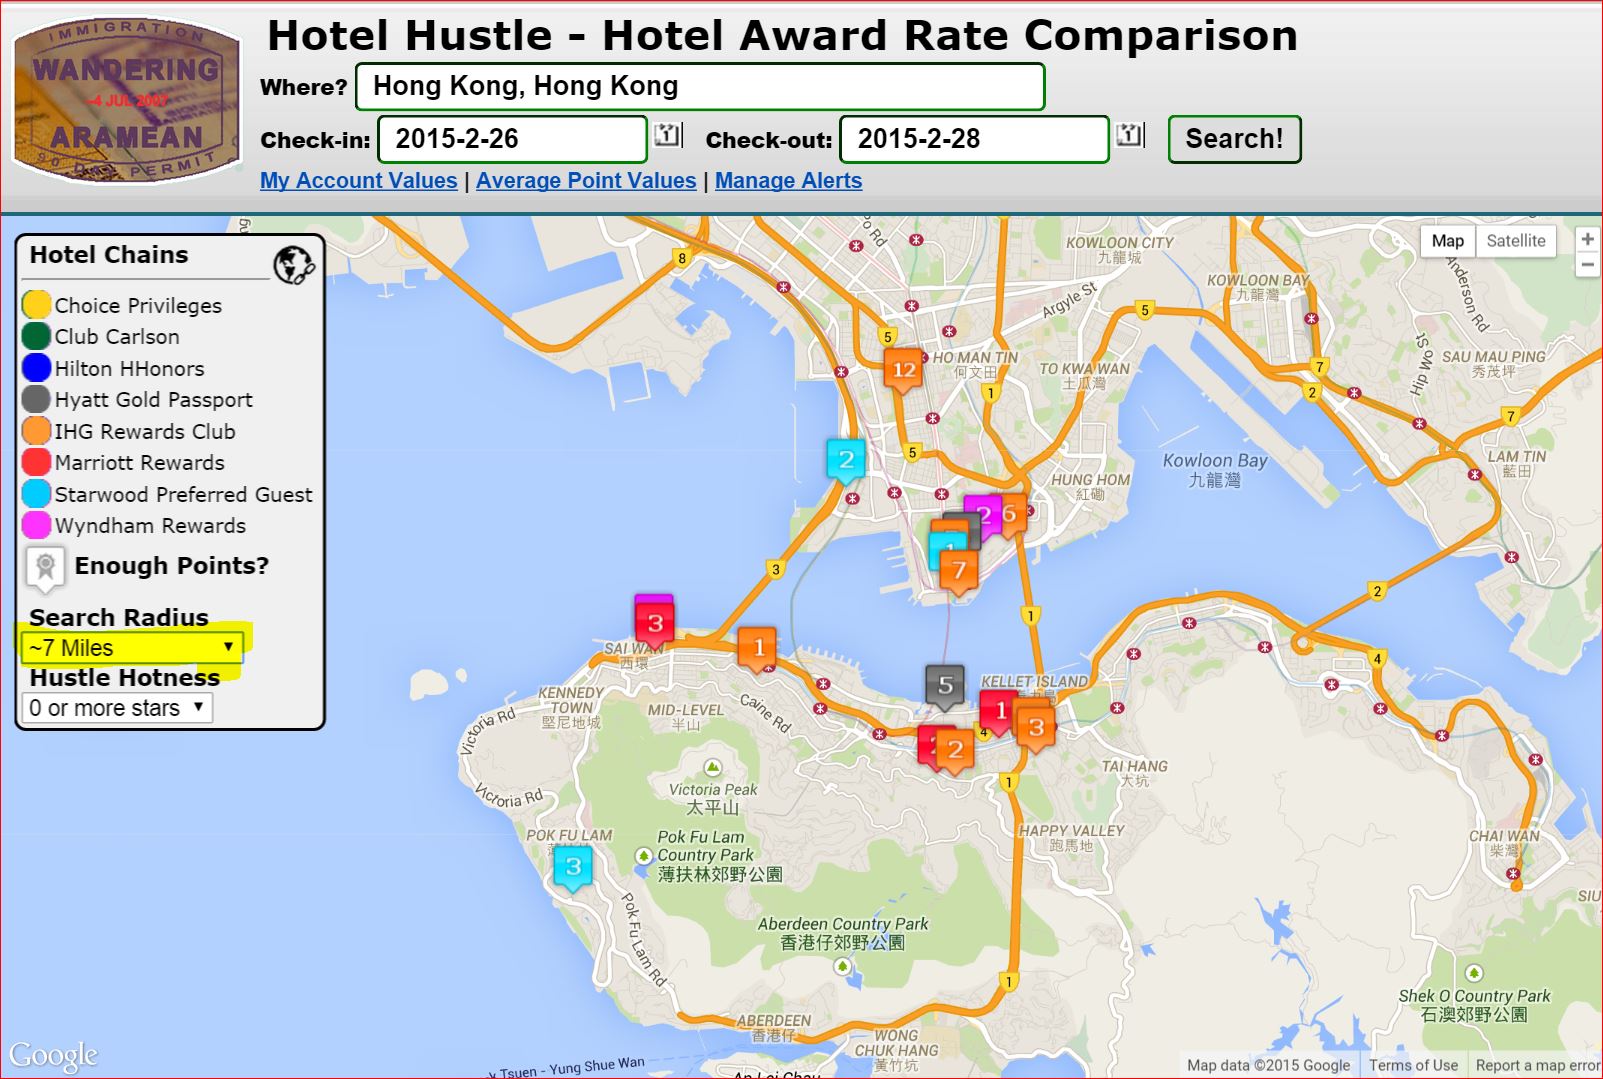Open the check-in calendar picker icon
This screenshot has width=1603, height=1079.
(x=667, y=135)
